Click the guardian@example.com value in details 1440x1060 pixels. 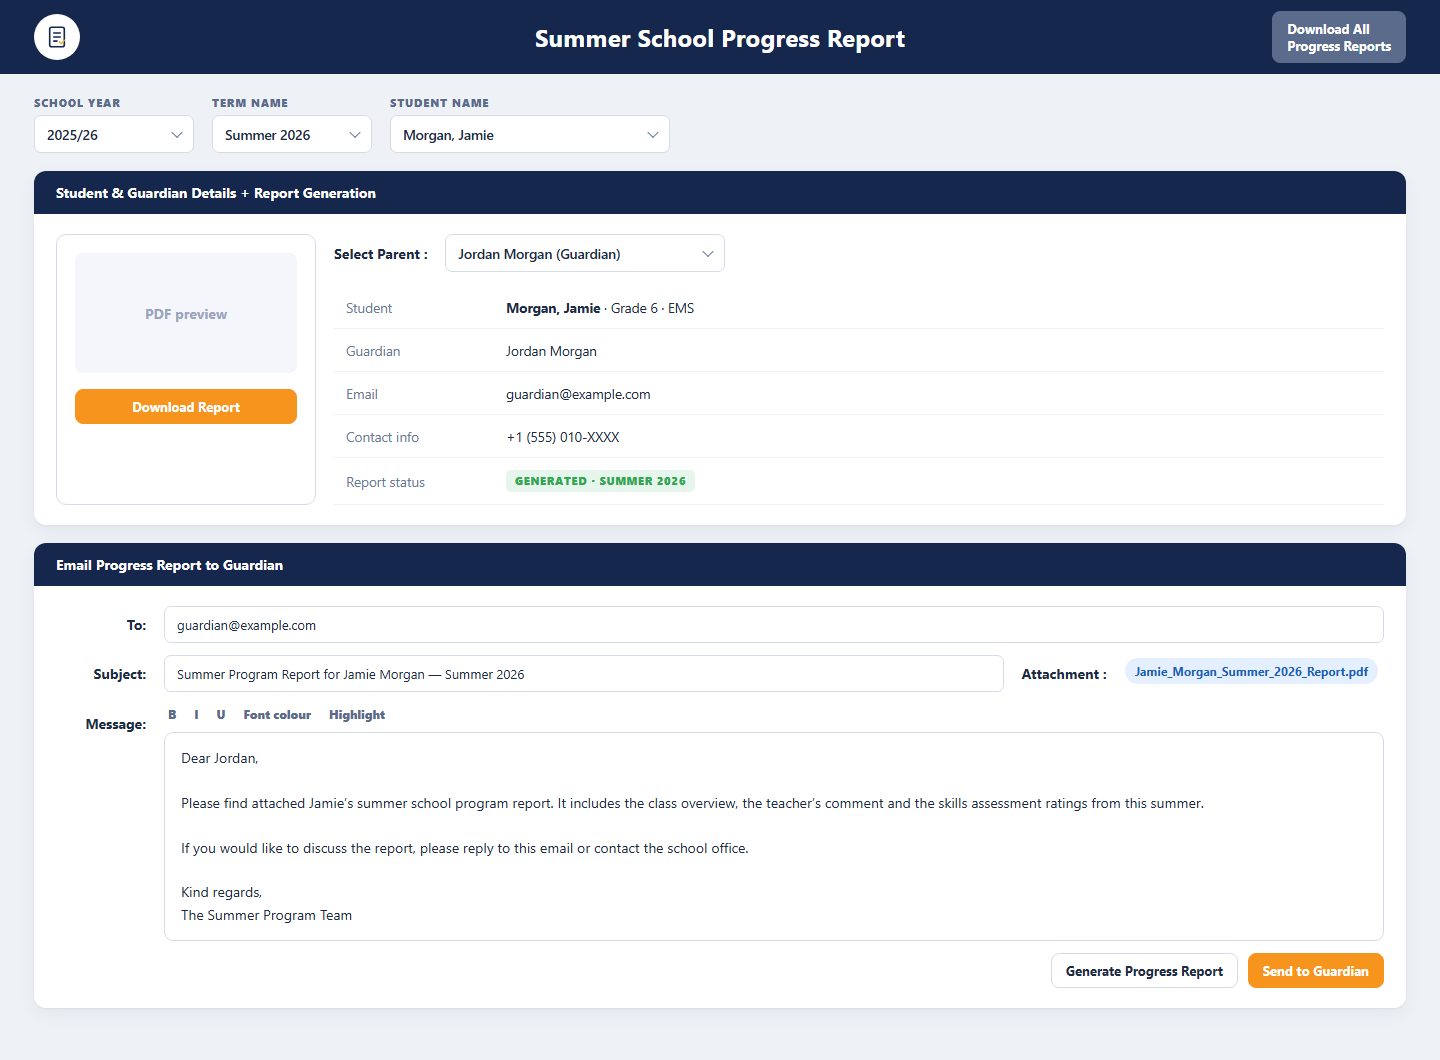click(578, 394)
